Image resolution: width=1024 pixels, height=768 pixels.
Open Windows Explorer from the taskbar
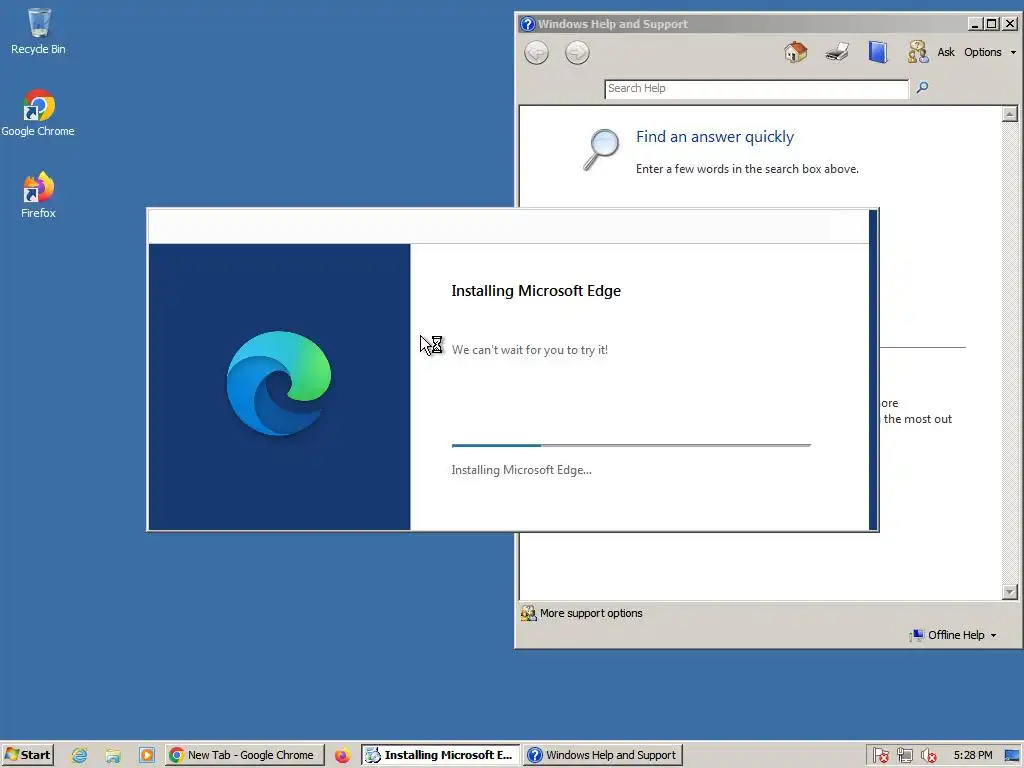pos(113,756)
